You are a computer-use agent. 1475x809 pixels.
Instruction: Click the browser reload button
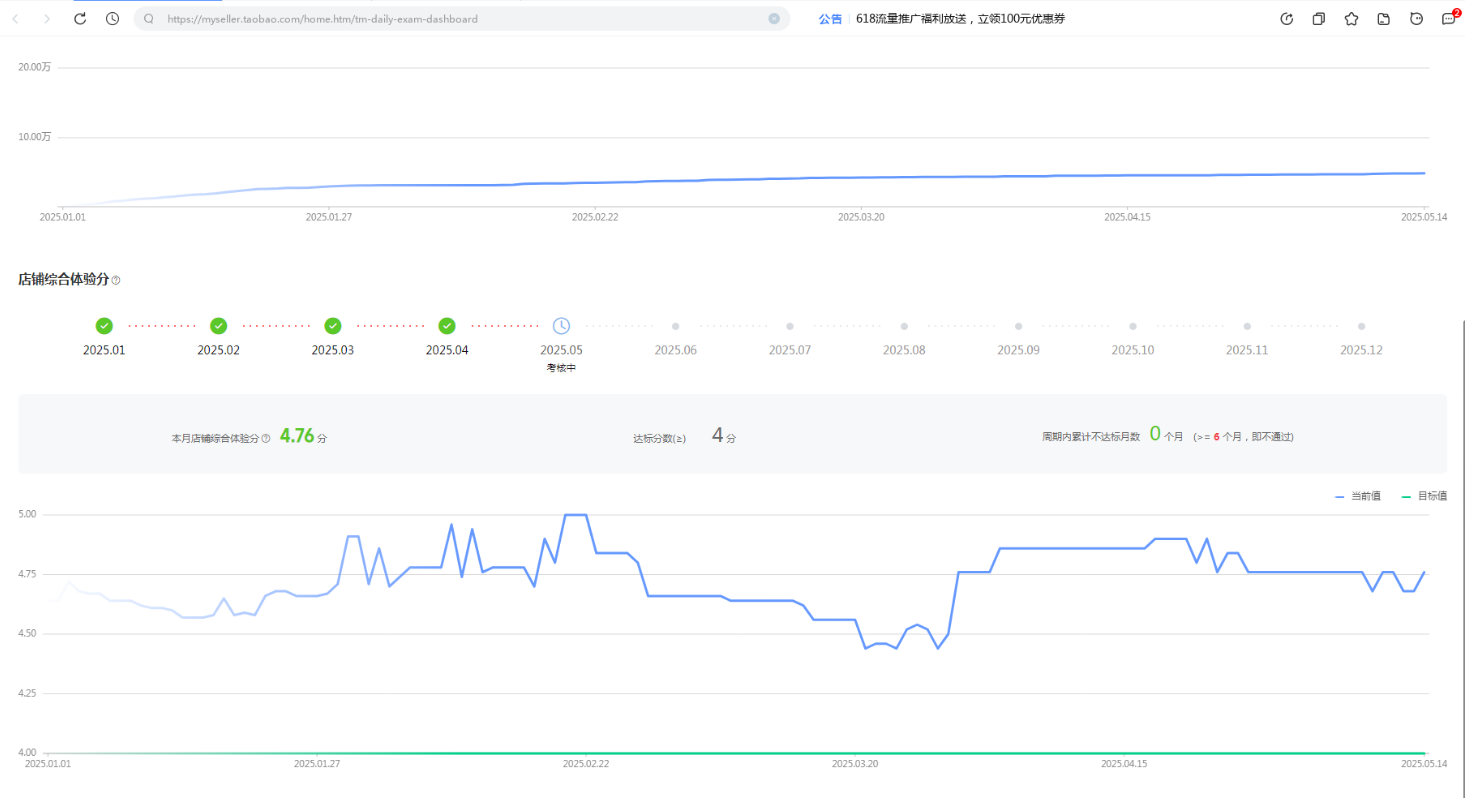80,18
